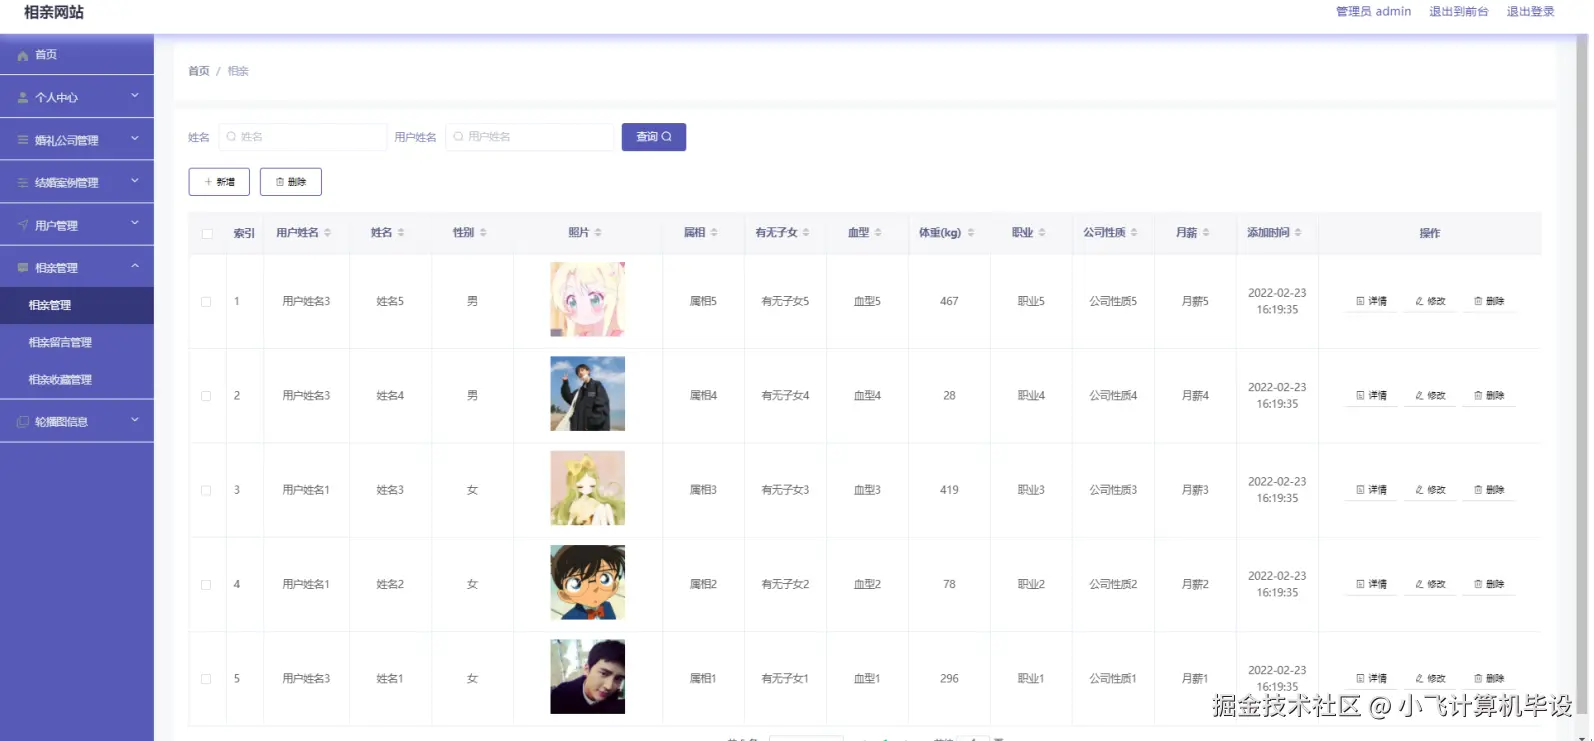Open 首页 in the sidebar
This screenshot has height=741, width=1594.
click(77, 55)
